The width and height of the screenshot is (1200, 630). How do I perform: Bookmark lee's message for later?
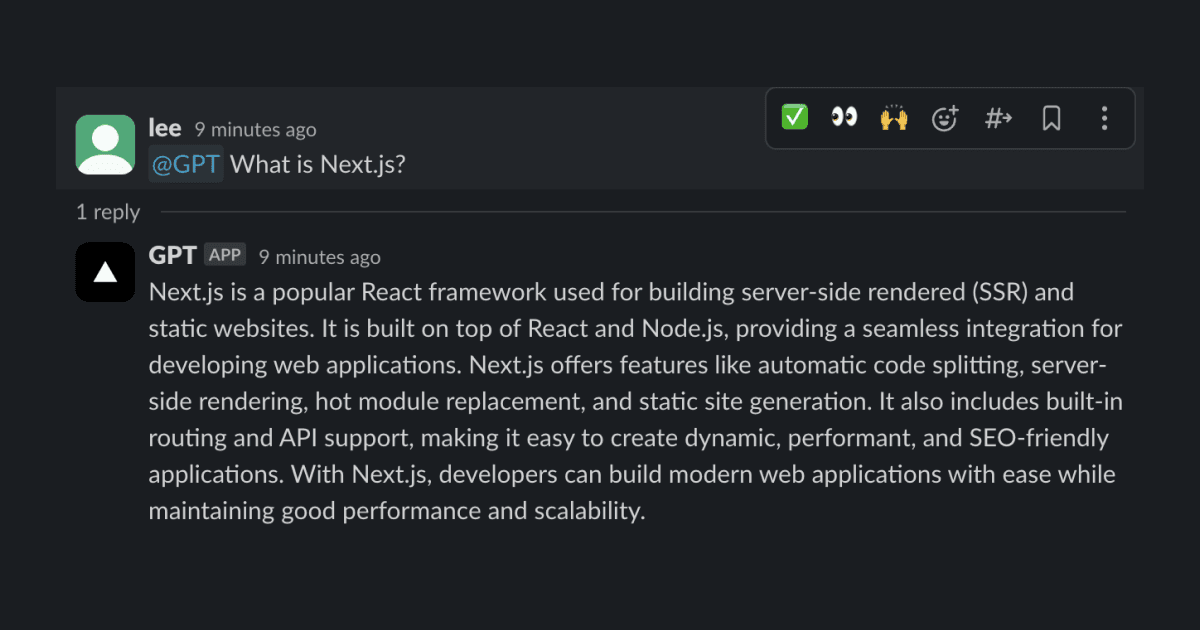(x=1051, y=118)
